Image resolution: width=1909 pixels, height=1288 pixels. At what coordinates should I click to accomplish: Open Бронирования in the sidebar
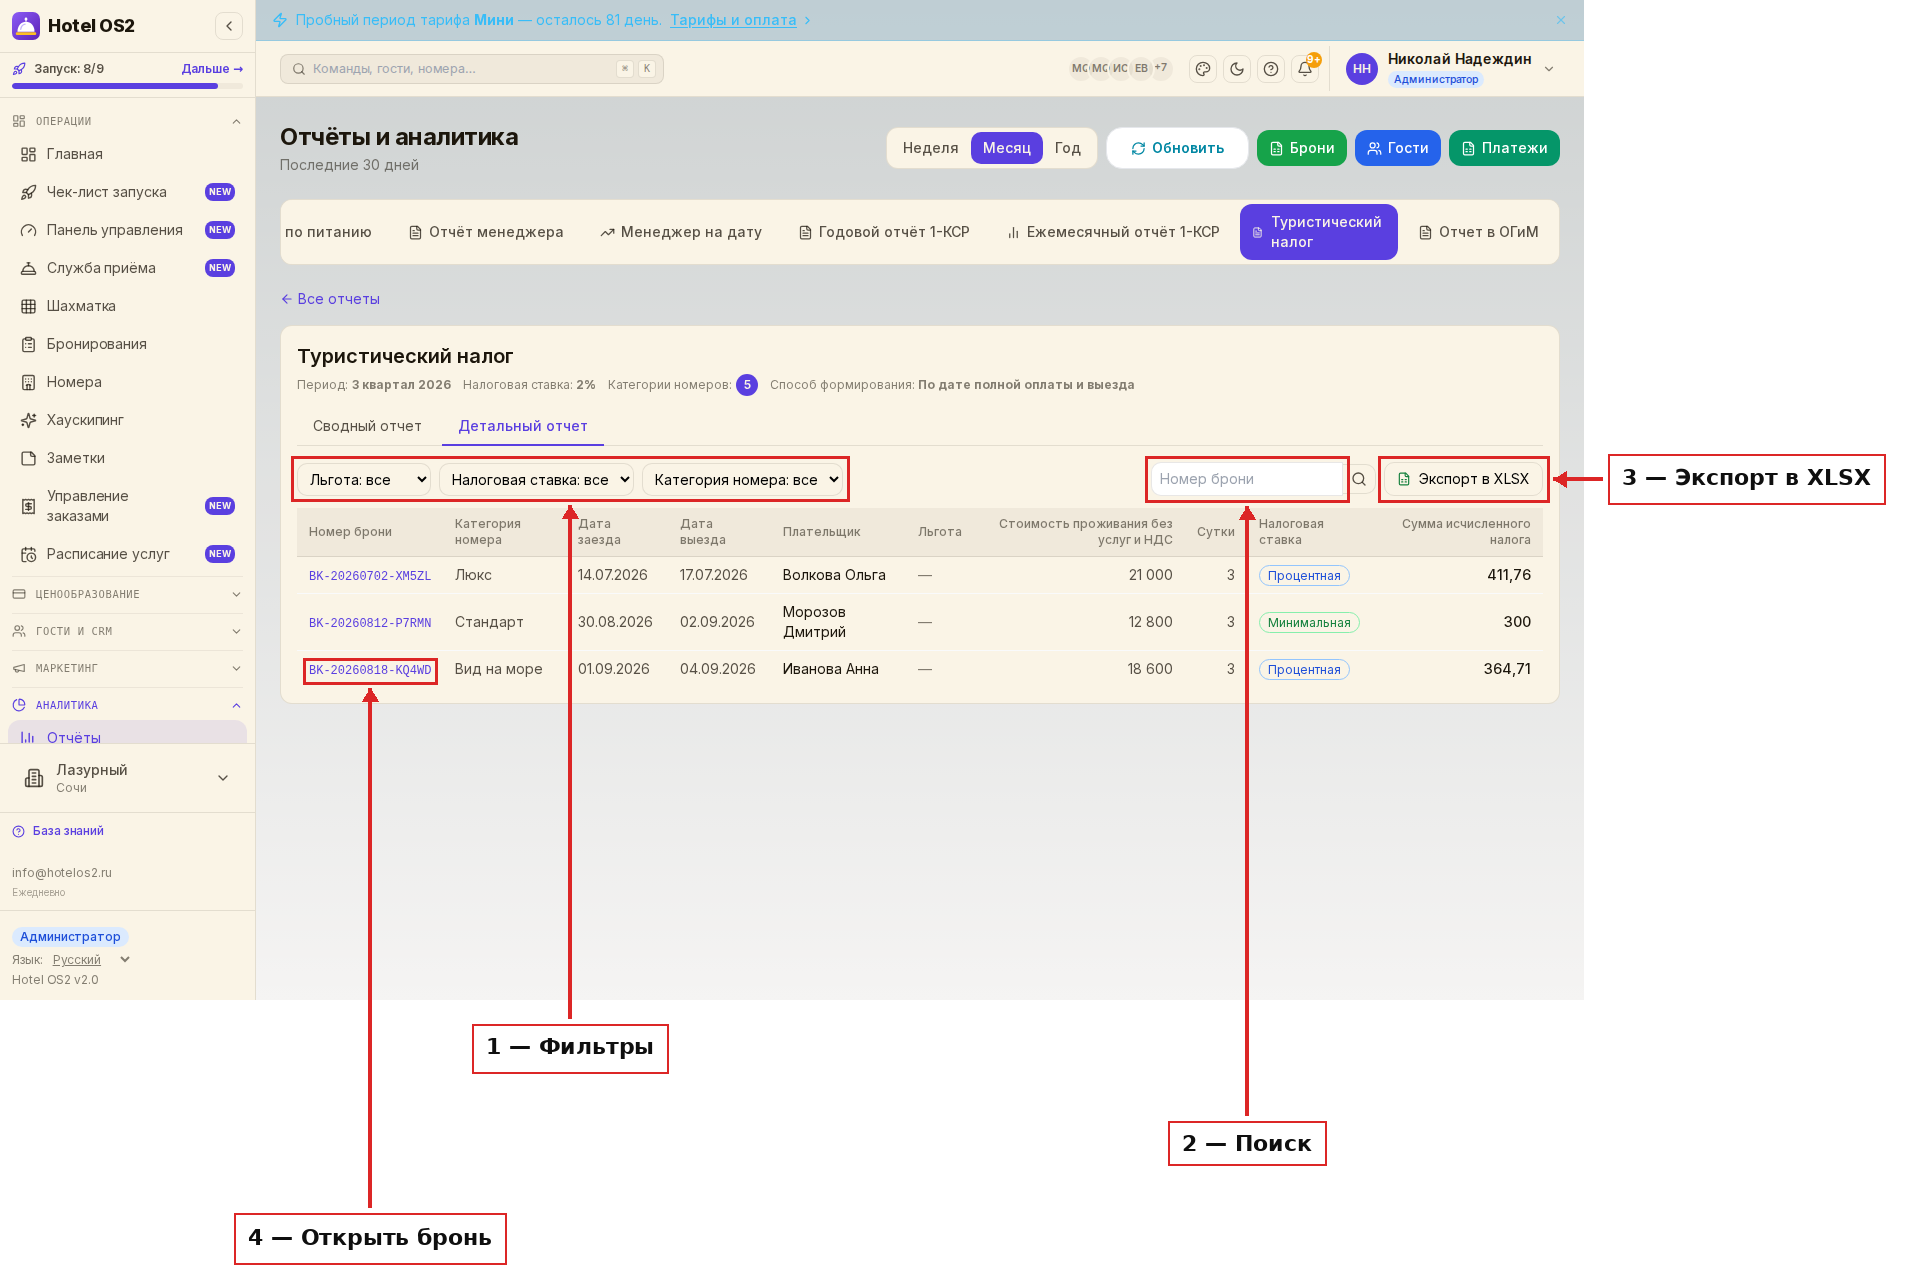point(127,344)
